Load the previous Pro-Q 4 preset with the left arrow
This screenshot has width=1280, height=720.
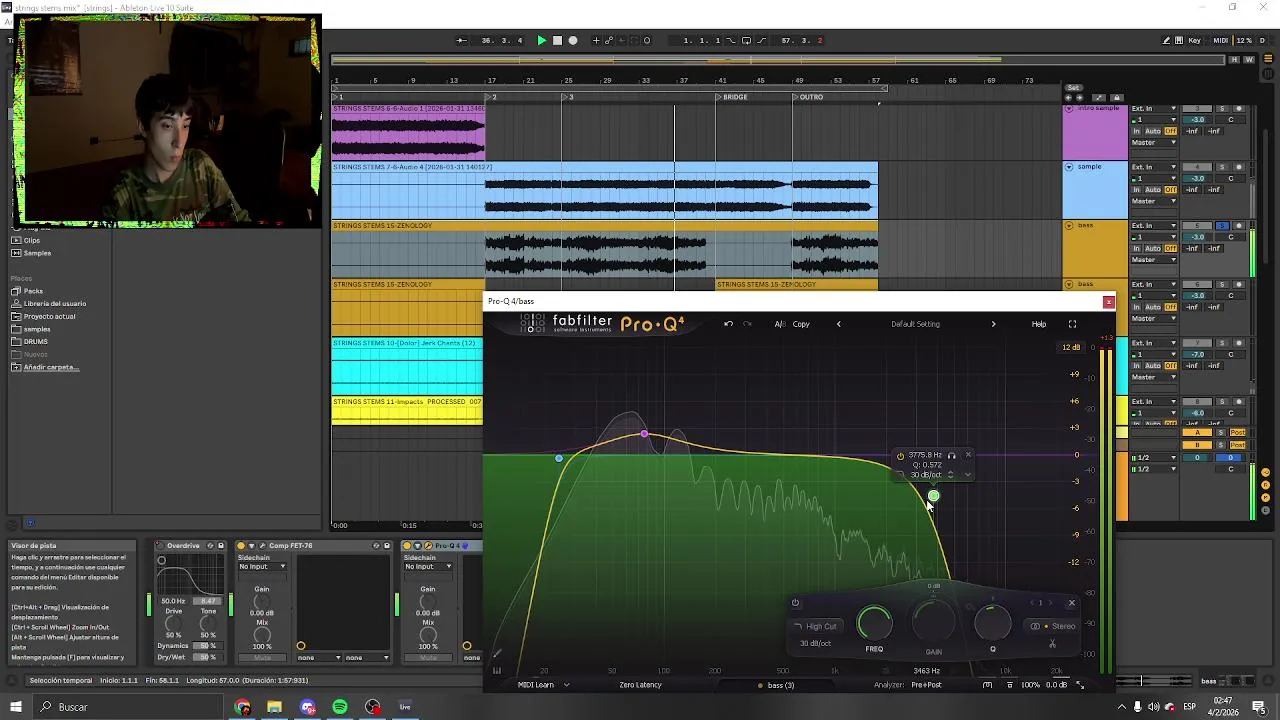(x=839, y=324)
